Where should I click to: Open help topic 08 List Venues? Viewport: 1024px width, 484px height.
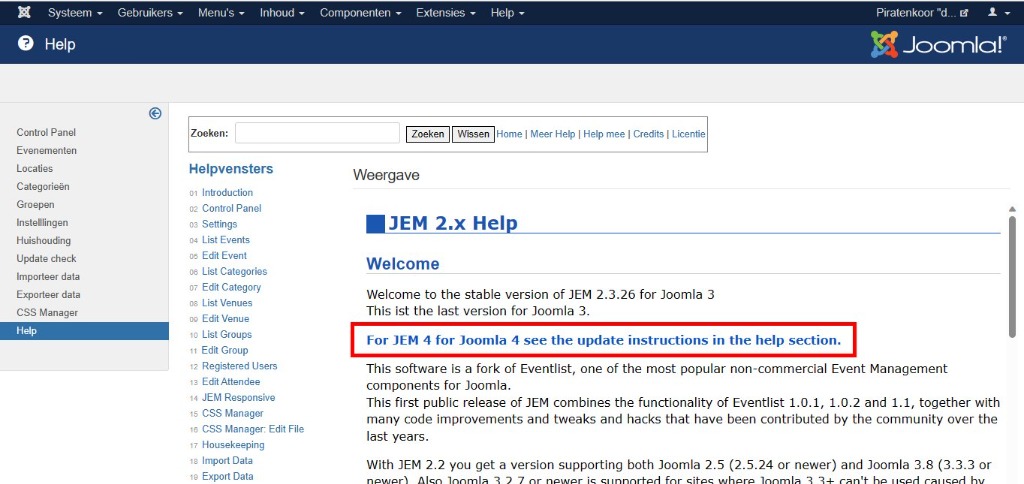point(227,303)
